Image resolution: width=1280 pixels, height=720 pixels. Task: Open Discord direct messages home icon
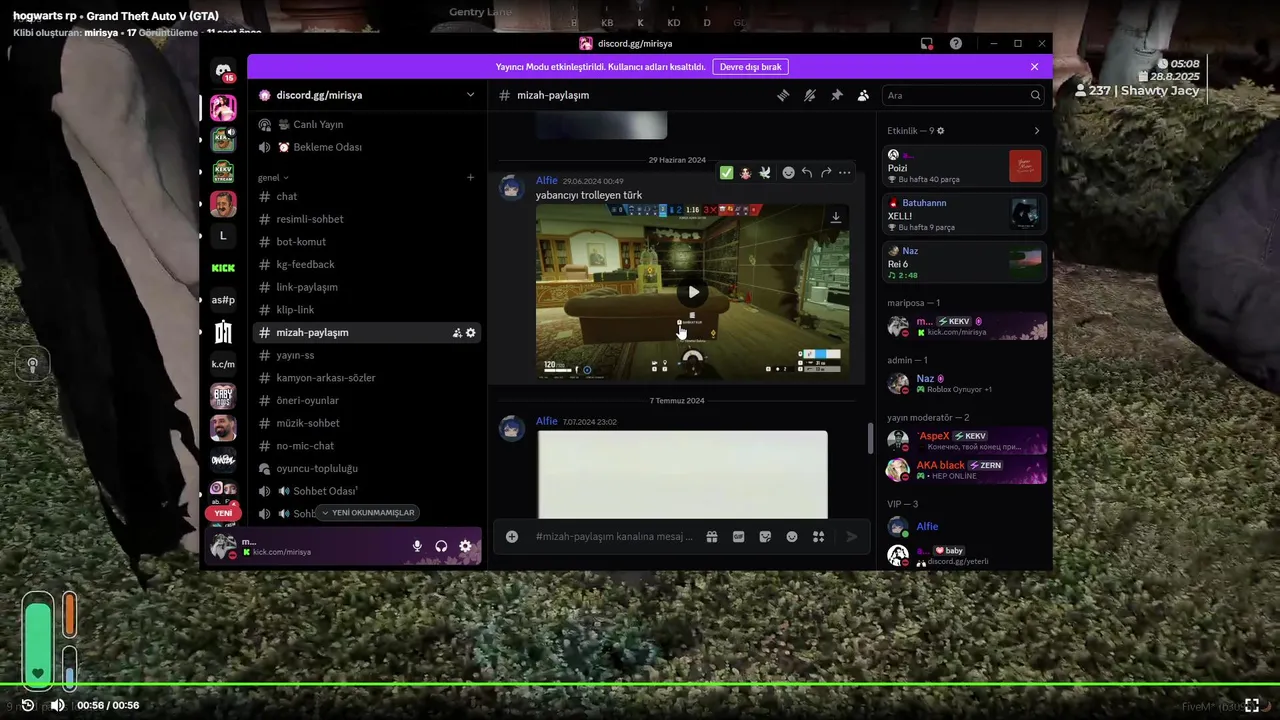[223, 70]
